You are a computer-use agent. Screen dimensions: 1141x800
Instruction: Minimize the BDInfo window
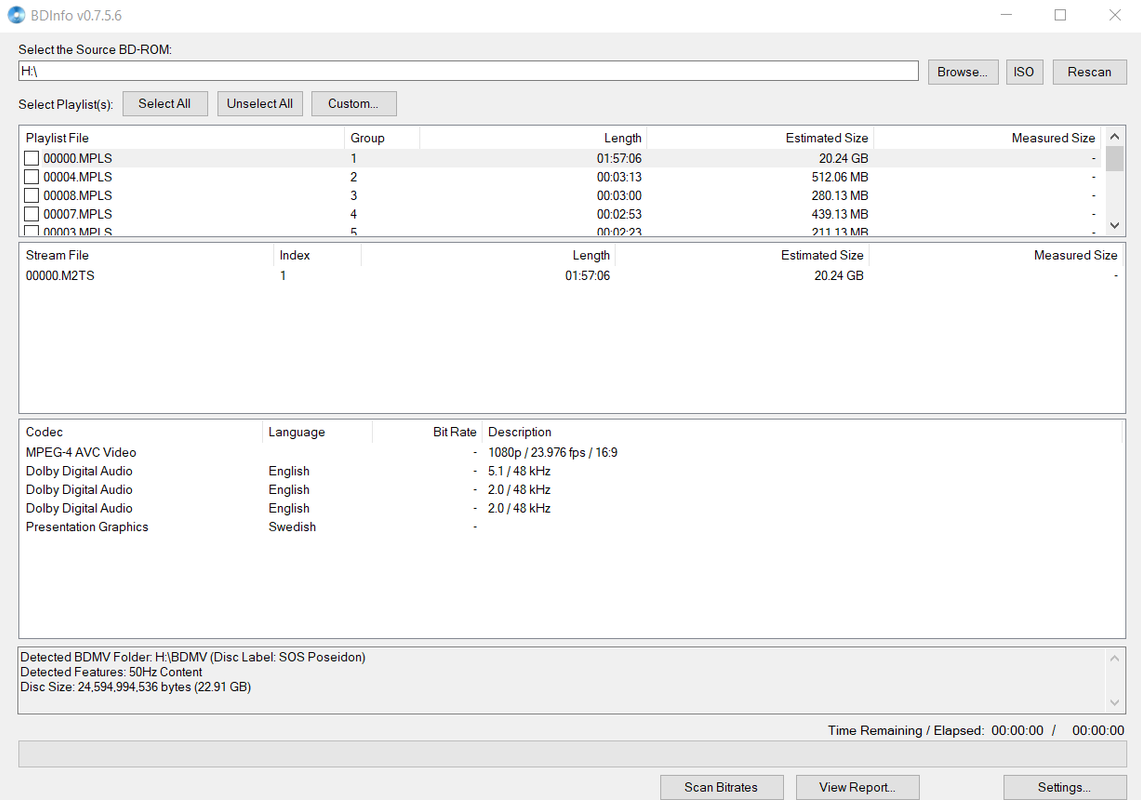coord(1006,15)
